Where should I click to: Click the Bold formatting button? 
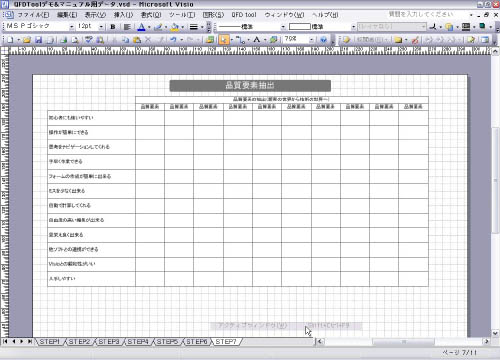pyautogui.click(x=113, y=27)
